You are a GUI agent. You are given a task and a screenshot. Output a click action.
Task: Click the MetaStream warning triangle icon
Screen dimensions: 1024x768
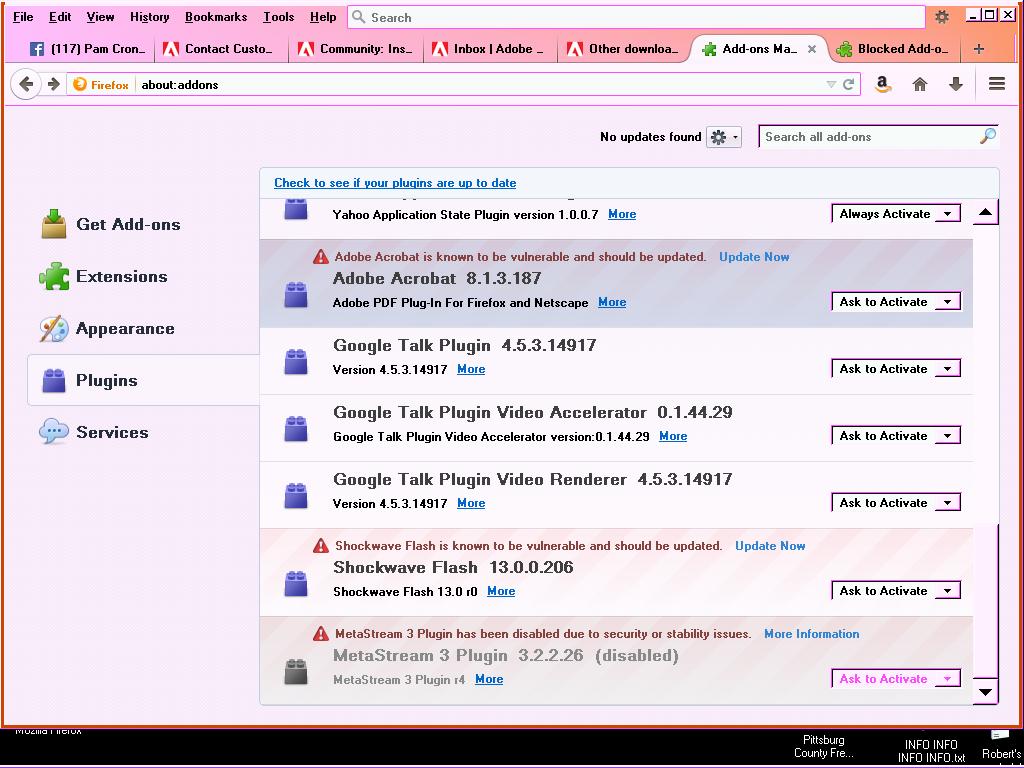[x=321, y=633]
